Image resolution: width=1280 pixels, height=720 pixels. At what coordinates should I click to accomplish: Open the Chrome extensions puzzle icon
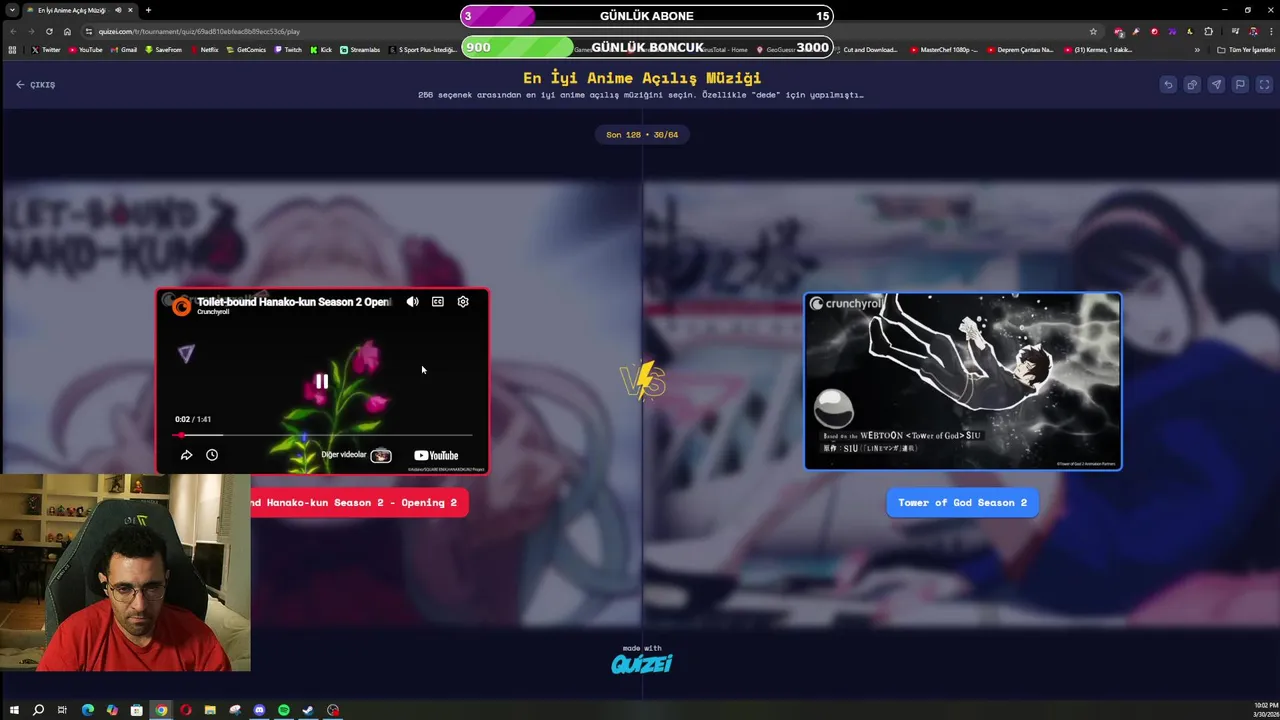[x=1208, y=31]
